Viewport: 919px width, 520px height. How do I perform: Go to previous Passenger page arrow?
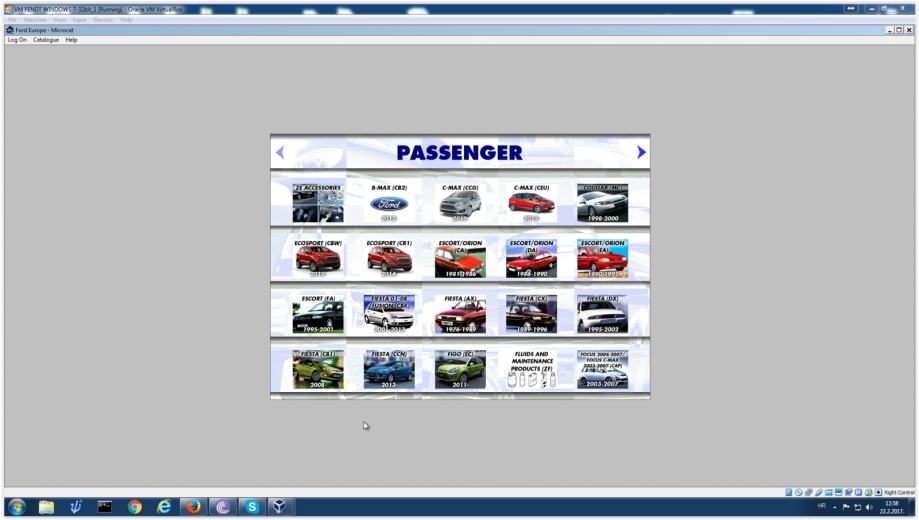280,152
